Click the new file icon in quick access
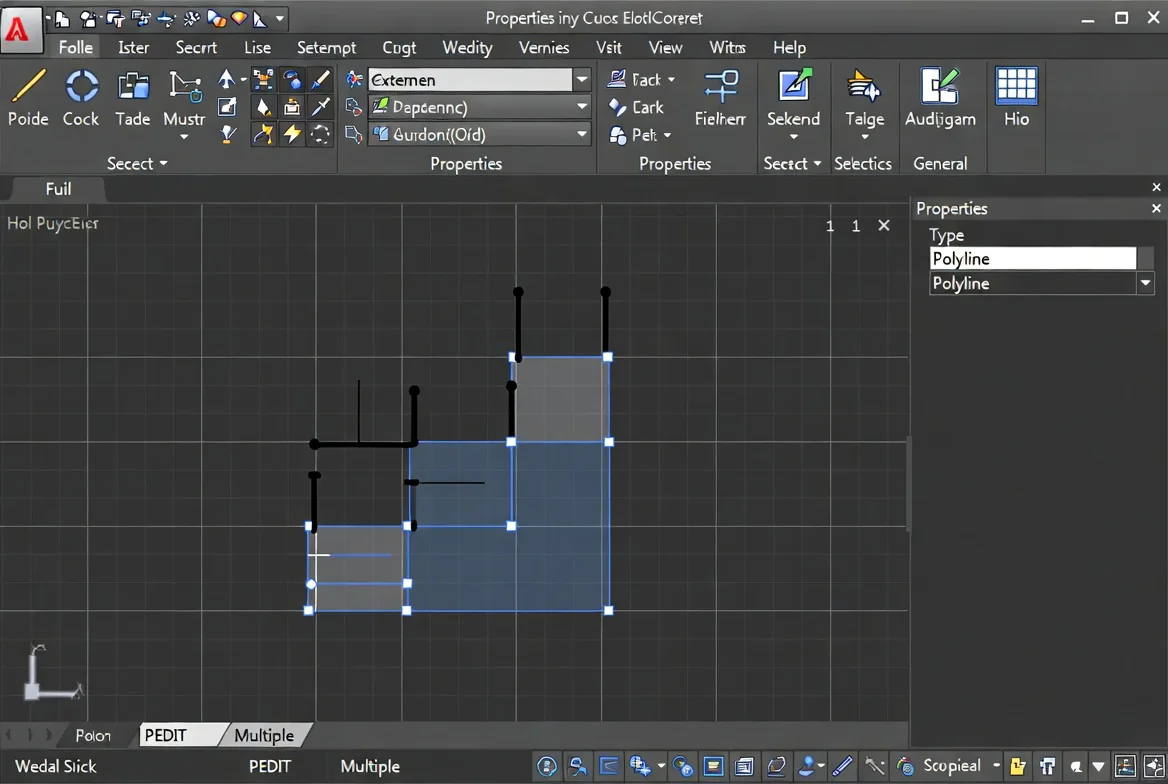The image size is (1168, 784). coord(63,18)
